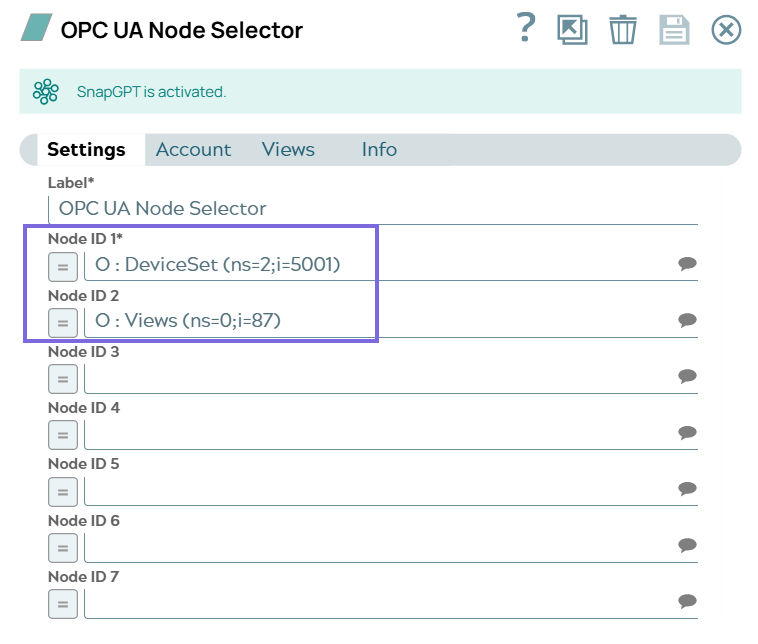Screen dimensions: 758x644
Task: Click the SnapGPT flower icon
Action: (46, 91)
